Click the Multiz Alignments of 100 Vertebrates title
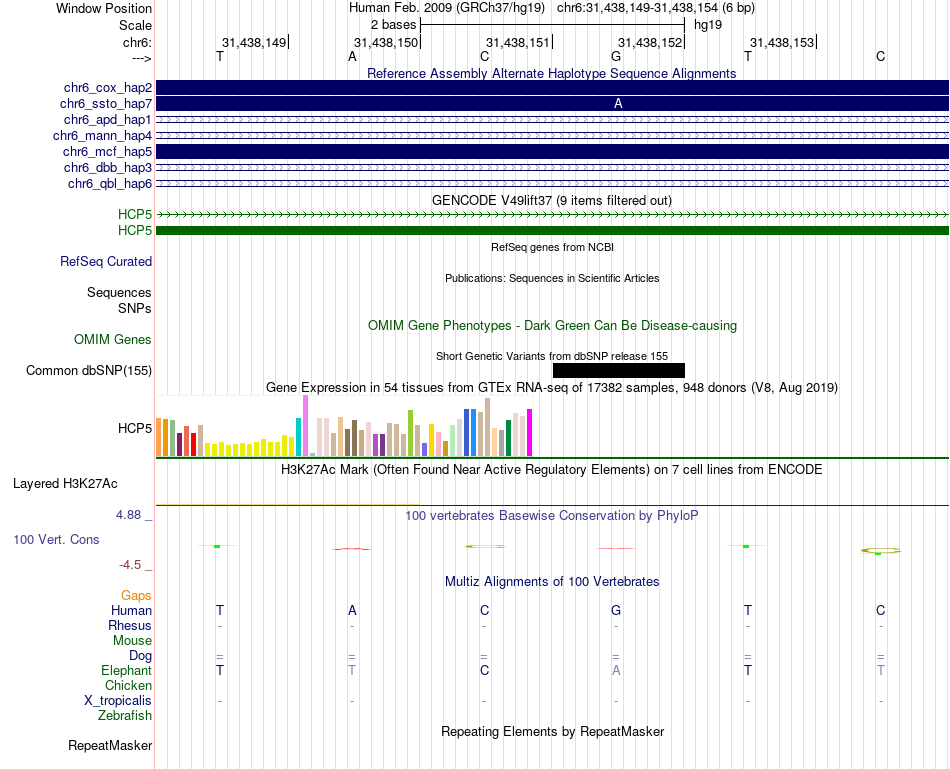The height and width of the screenshot is (769, 950). [552, 582]
